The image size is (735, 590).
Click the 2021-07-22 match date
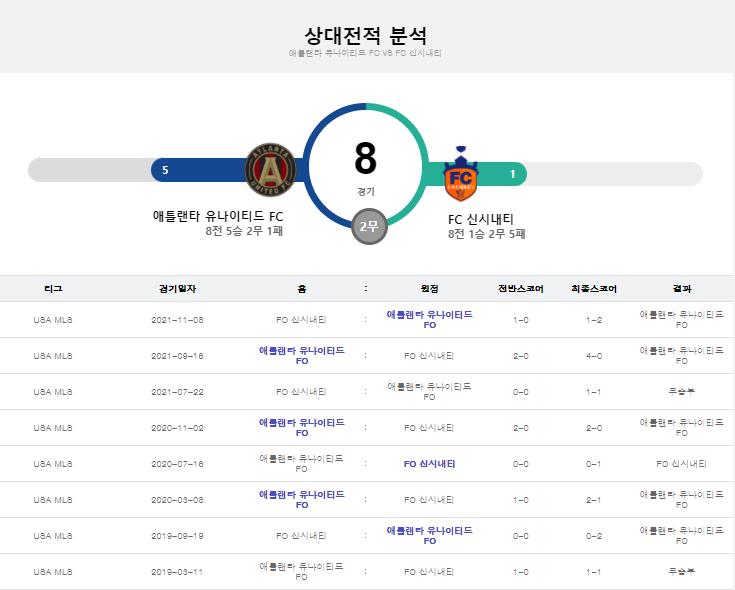pos(177,392)
